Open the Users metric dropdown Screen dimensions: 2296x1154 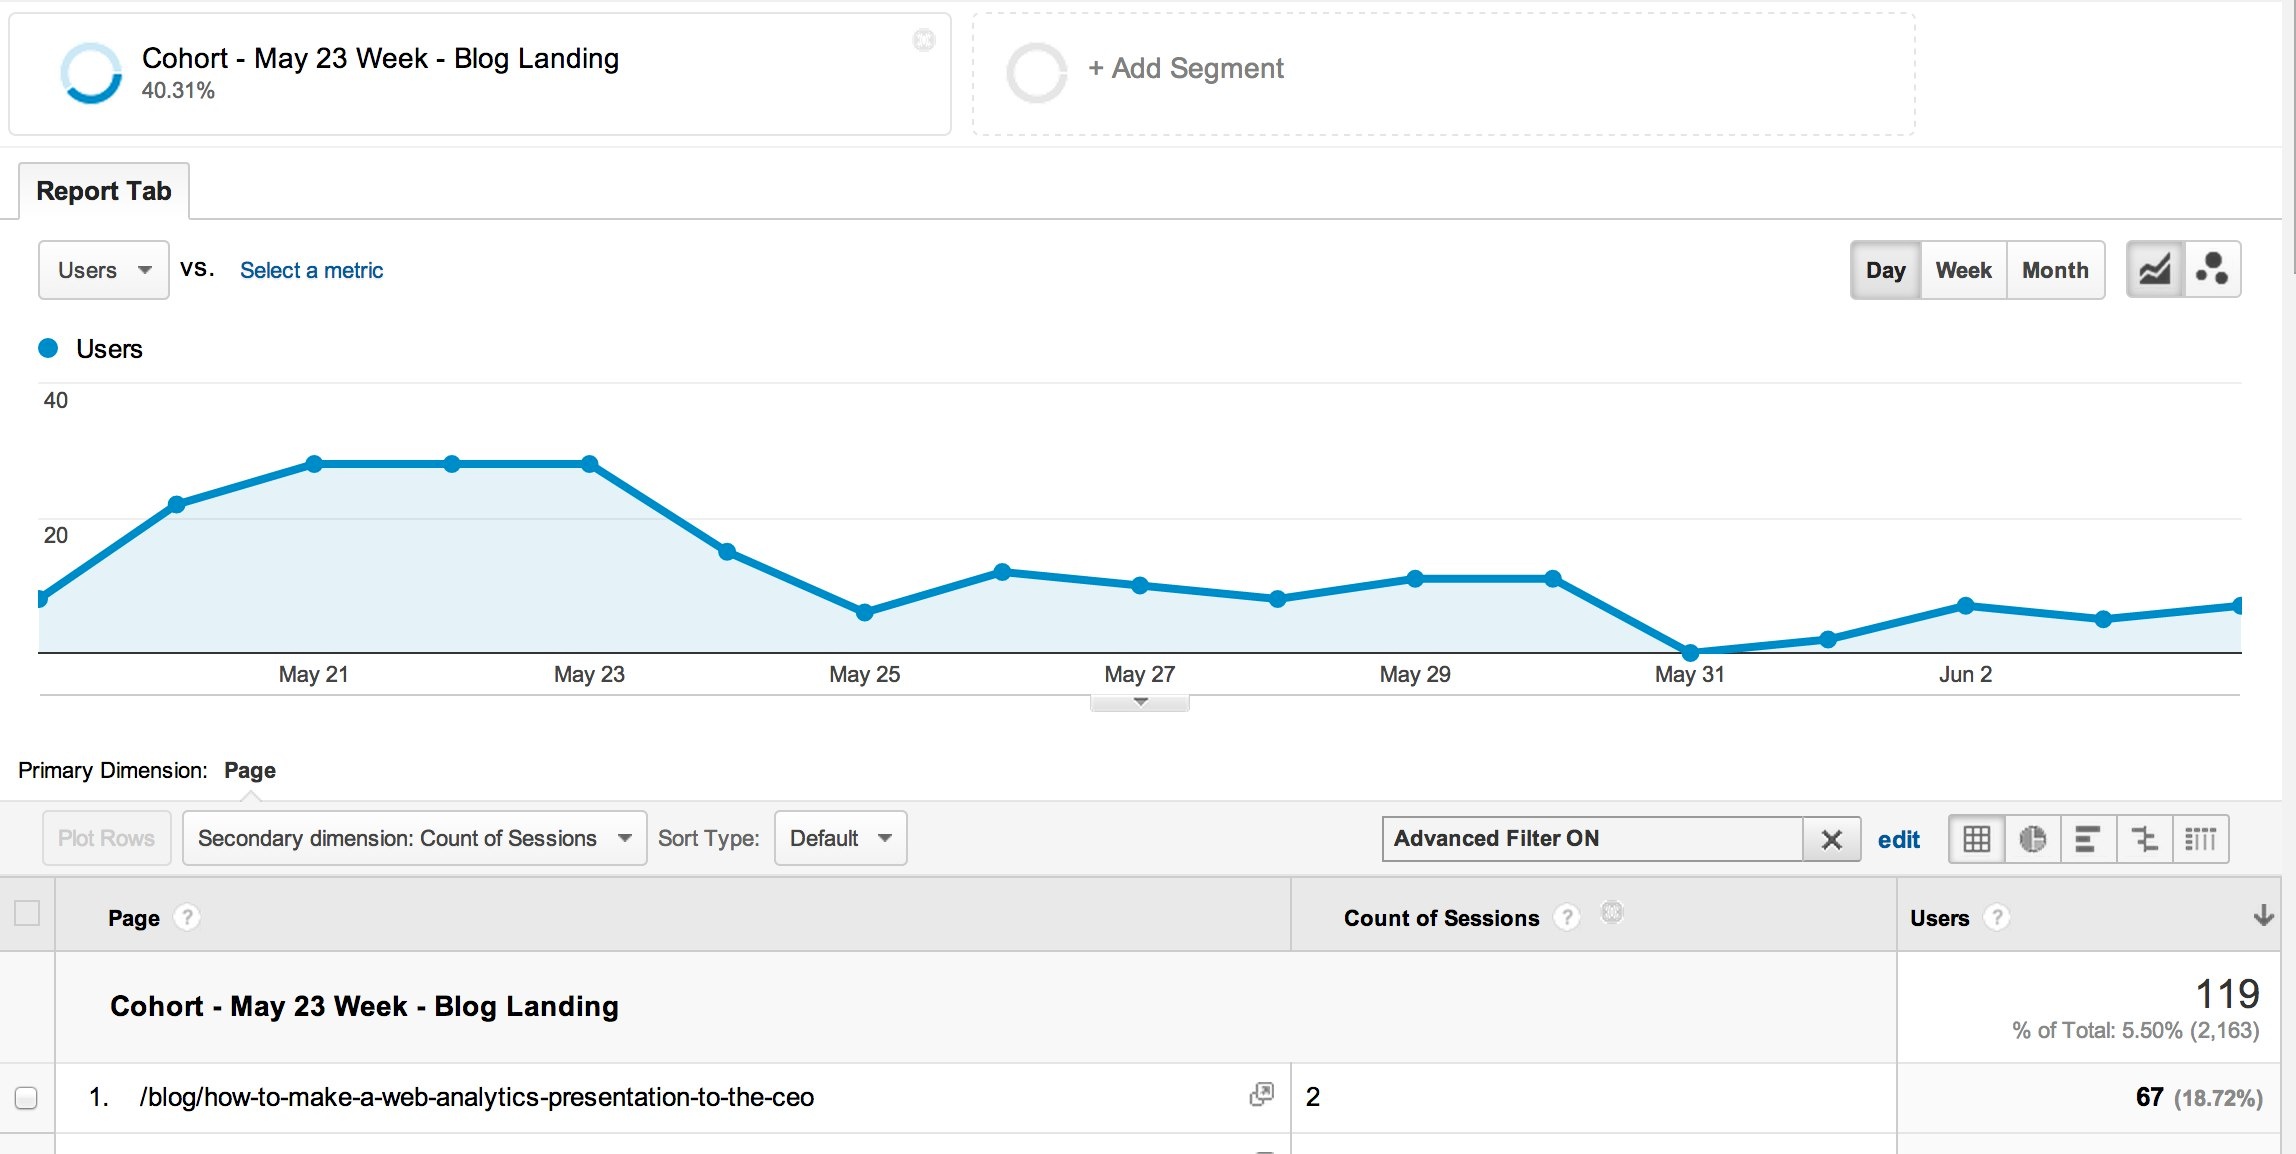click(103, 270)
